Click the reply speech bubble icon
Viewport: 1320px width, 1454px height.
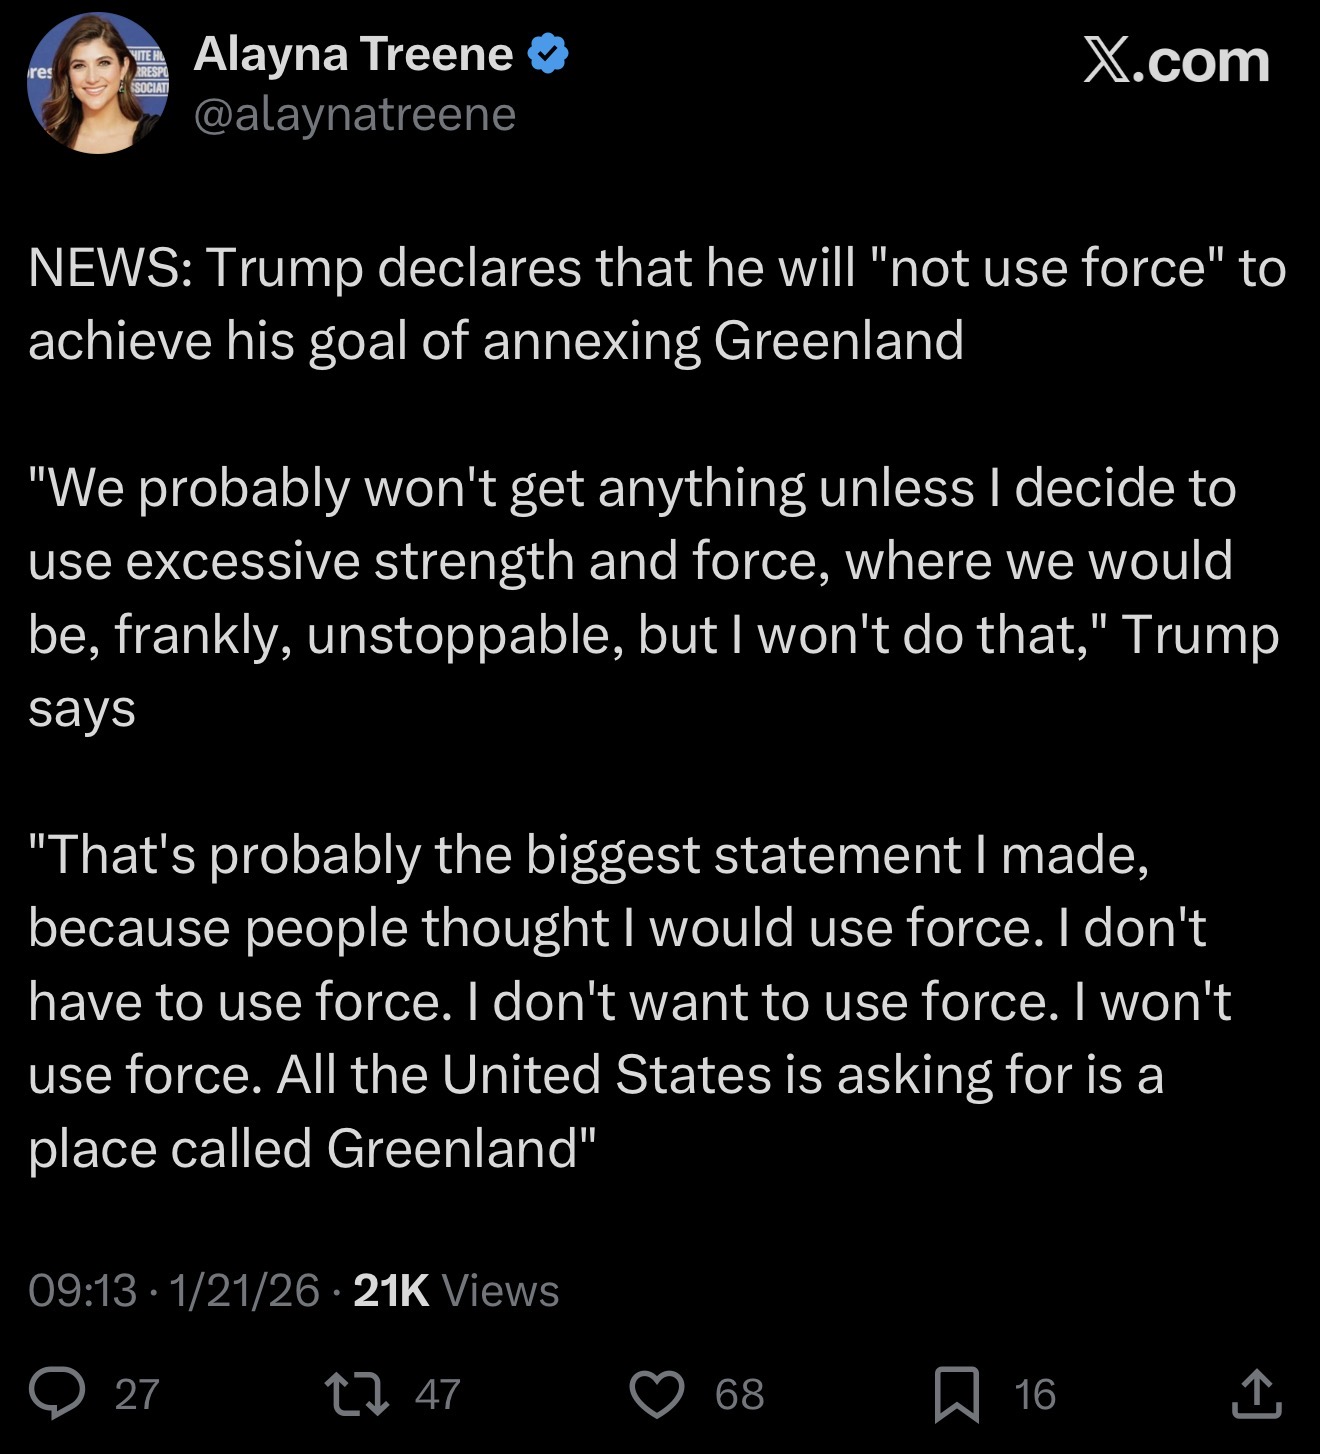tap(57, 1393)
